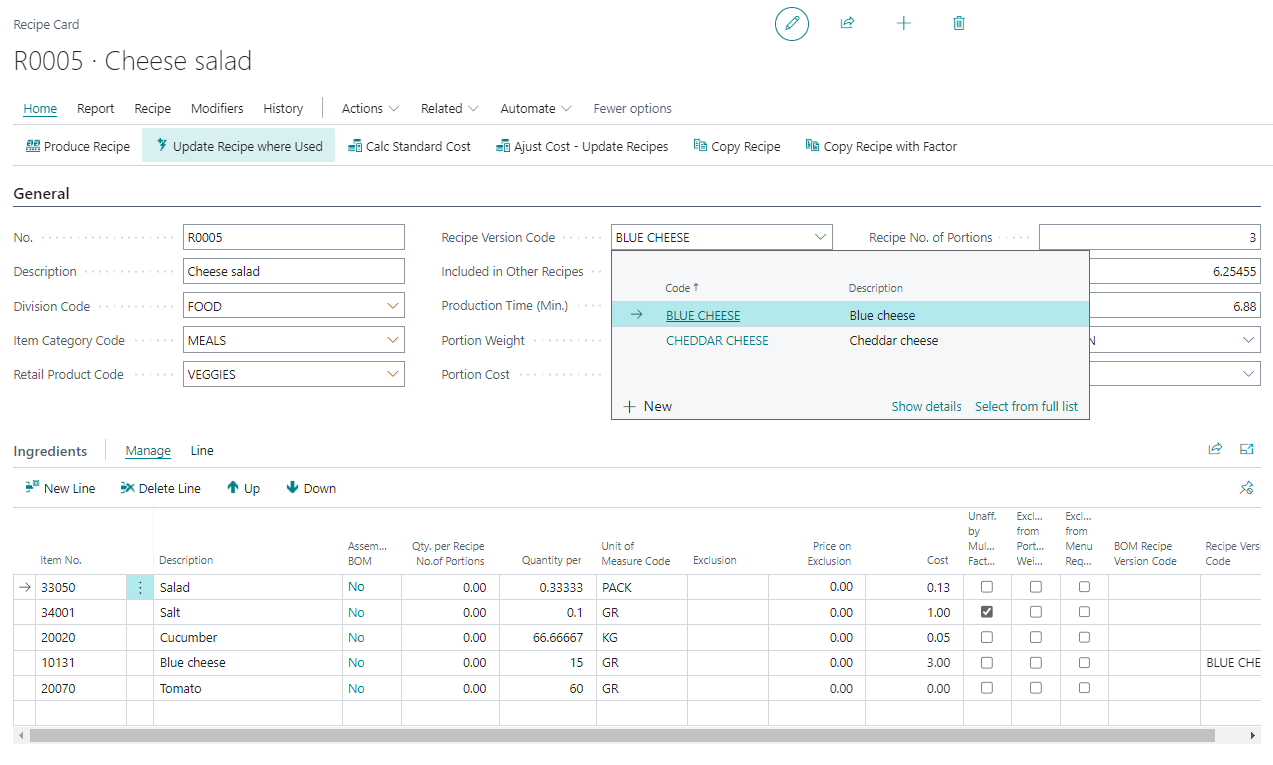Run Calc Standard Cost
The height and width of the screenshot is (765, 1273).
[409, 146]
